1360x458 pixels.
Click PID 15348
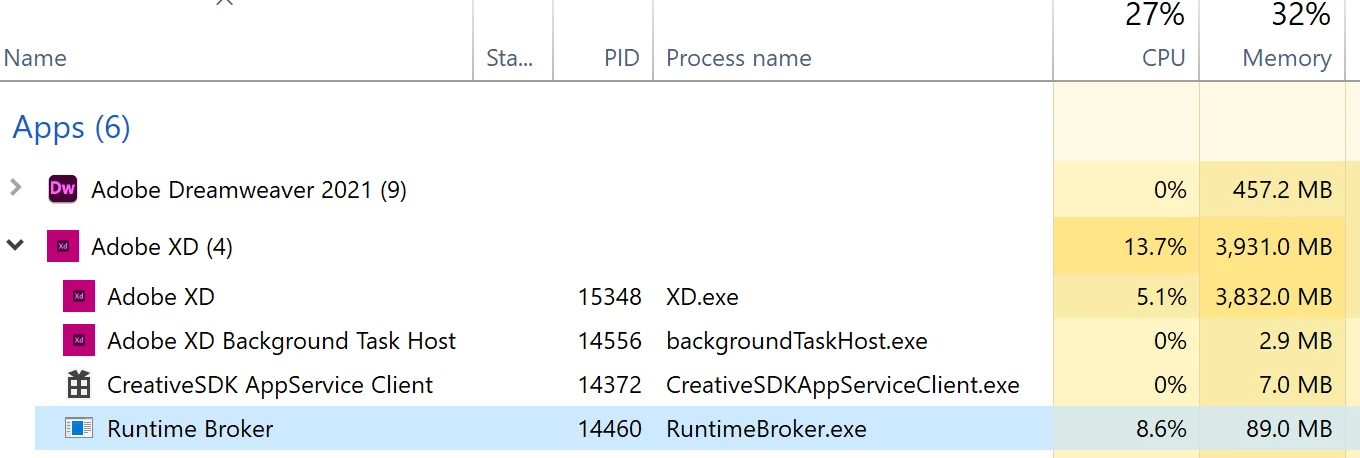click(610, 297)
